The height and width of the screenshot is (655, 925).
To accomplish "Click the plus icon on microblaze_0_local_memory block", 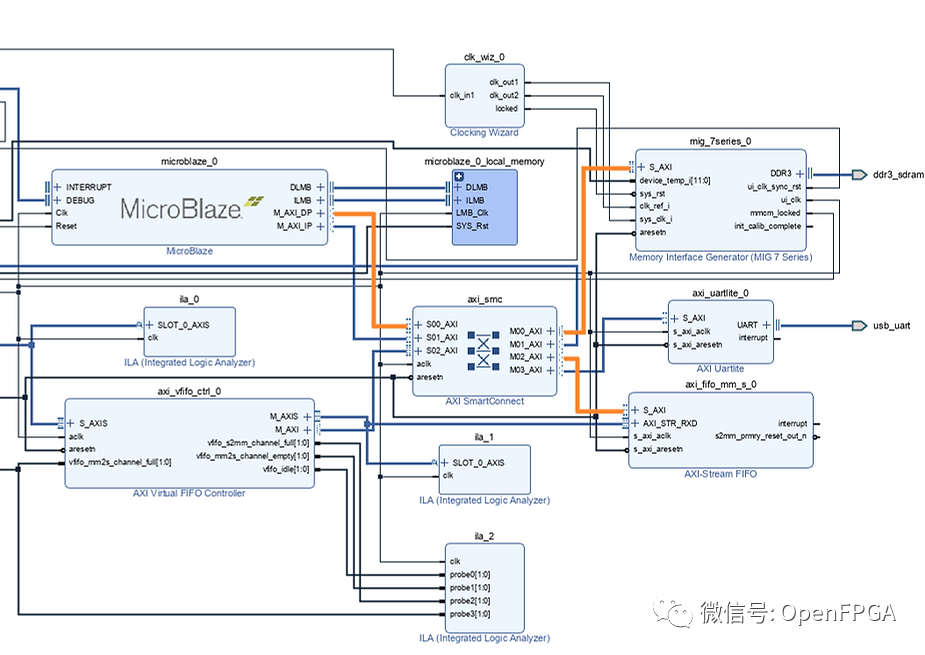I will (459, 176).
